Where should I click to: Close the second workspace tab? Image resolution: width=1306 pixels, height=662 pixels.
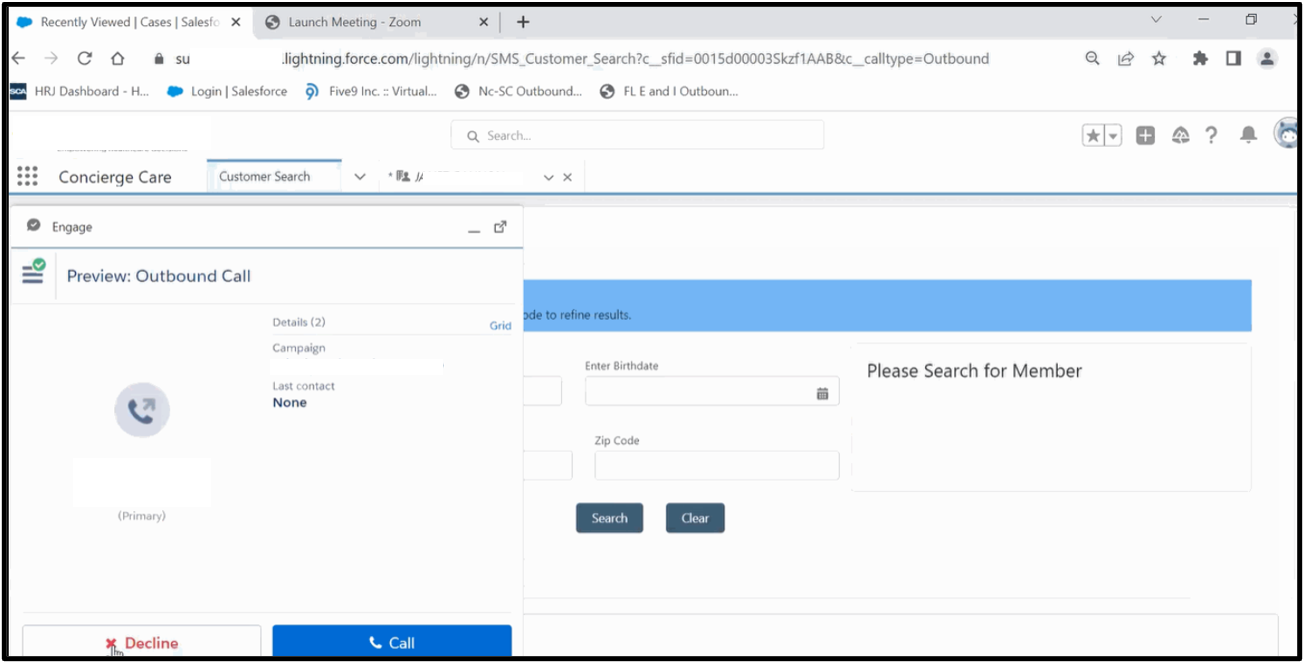coord(567,177)
